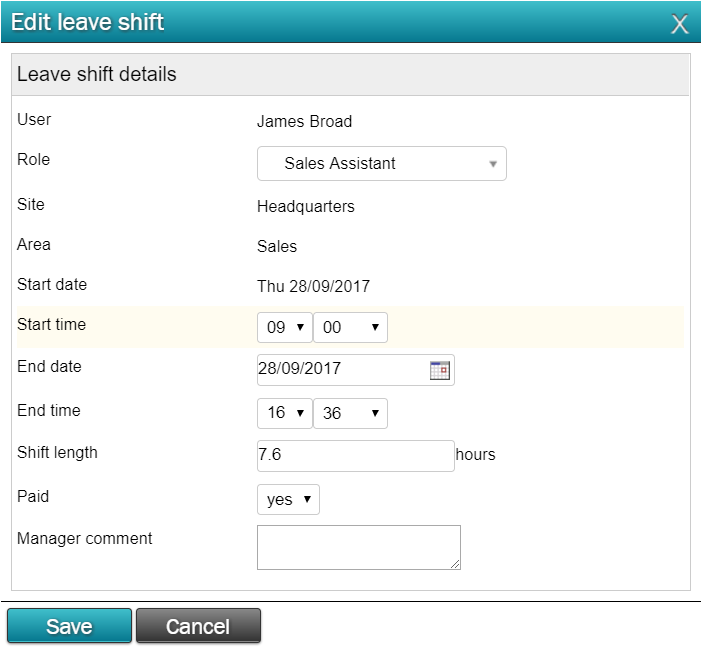Viewport: 701px width, 650px height.
Task: Click the Manager comment field label
Action: [84, 539]
